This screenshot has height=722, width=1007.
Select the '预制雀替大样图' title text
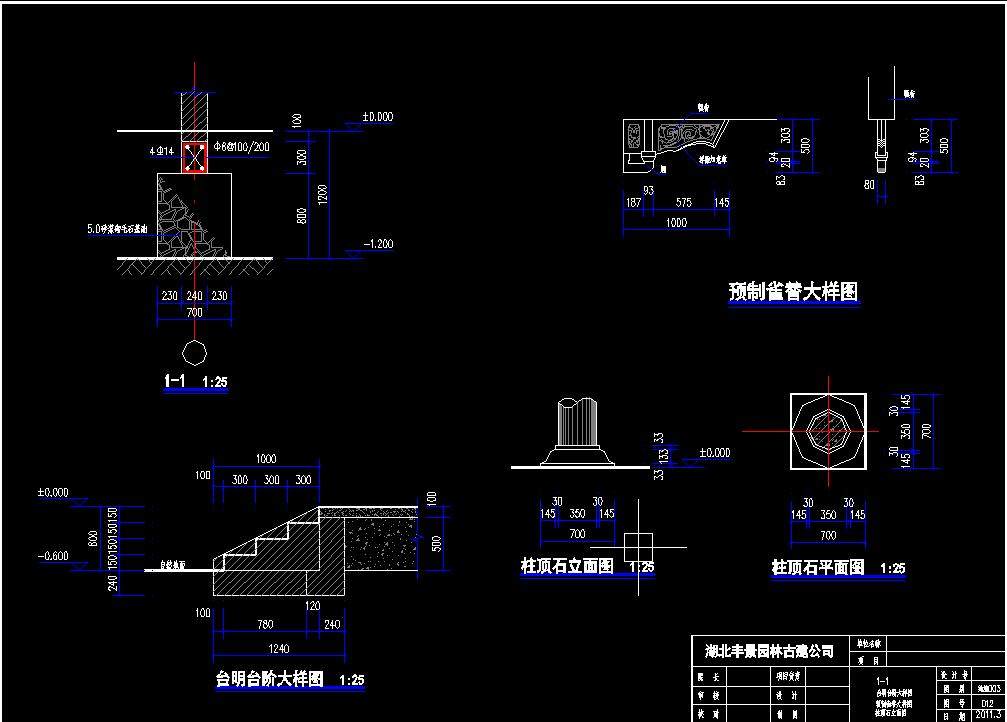pos(793,292)
